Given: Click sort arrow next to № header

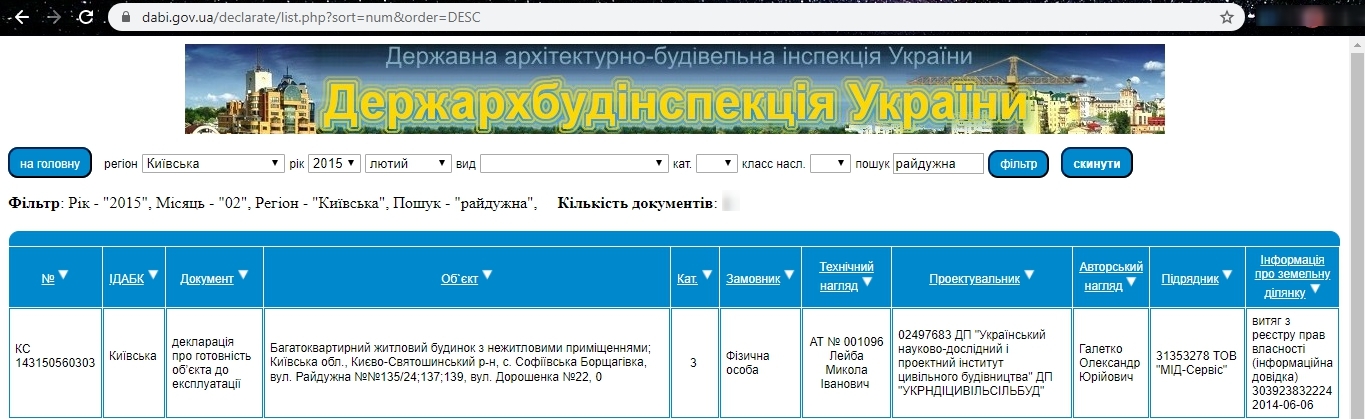Looking at the screenshot, I should pos(63,274).
